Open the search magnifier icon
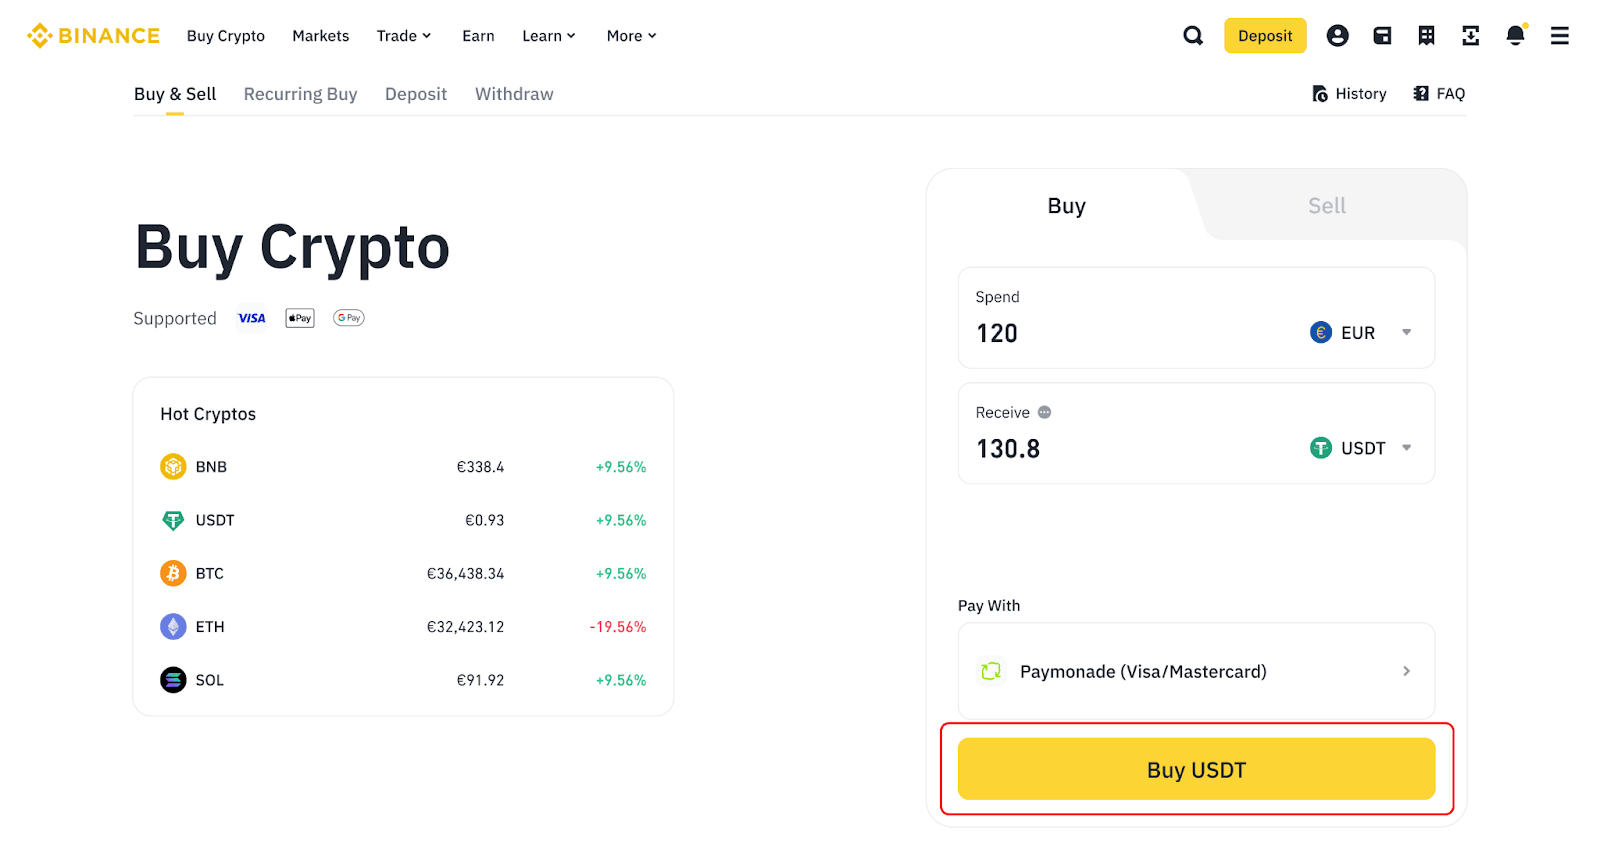 tap(1193, 36)
